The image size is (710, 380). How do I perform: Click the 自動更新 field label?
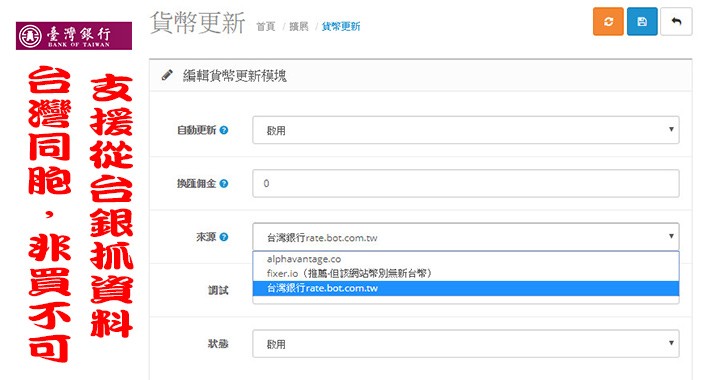tap(196, 130)
